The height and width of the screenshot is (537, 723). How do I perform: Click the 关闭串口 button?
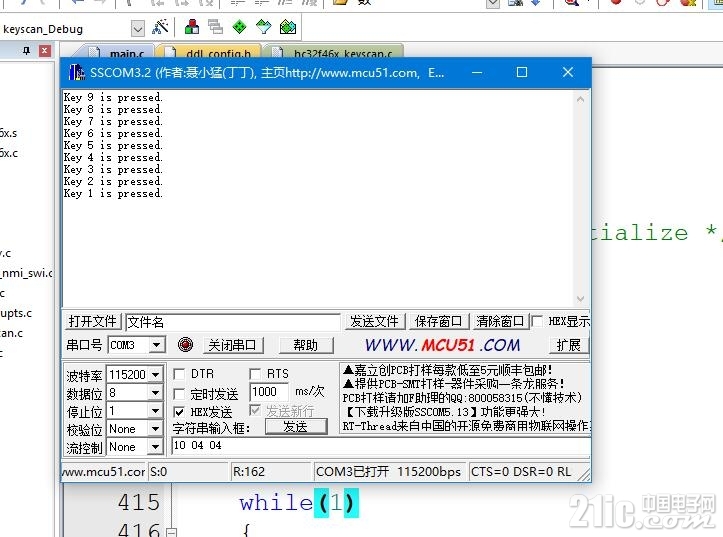pos(232,345)
